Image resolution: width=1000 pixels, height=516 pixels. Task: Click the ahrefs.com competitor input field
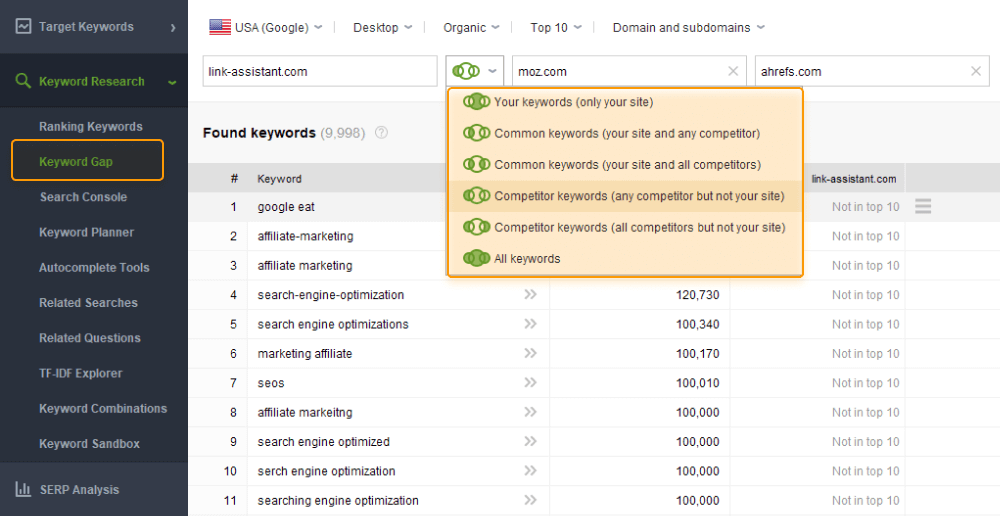coord(872,71)
